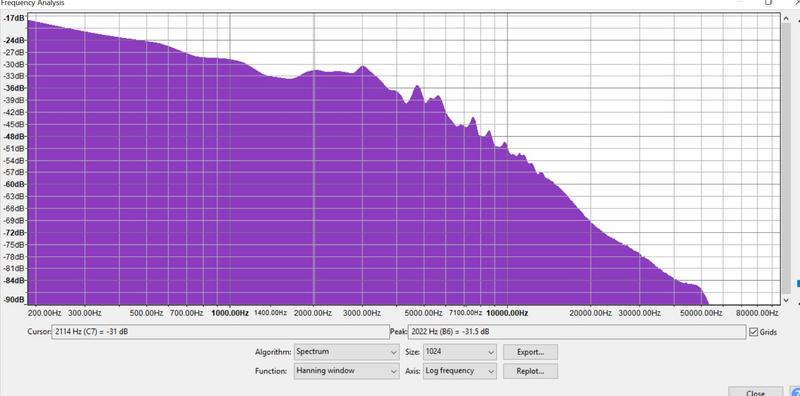Open the Function dropdown showing Hanning window
The image size is (800, 396).
click(x=346, y=371)
